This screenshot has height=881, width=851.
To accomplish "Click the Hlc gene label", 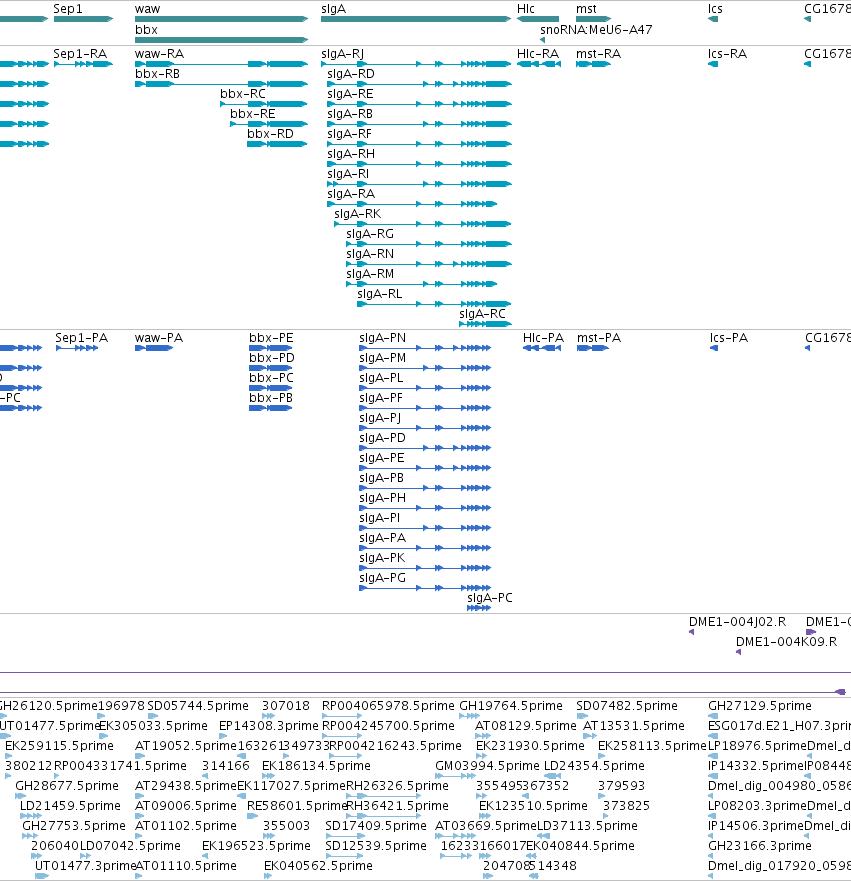I will tap(526, 9).
